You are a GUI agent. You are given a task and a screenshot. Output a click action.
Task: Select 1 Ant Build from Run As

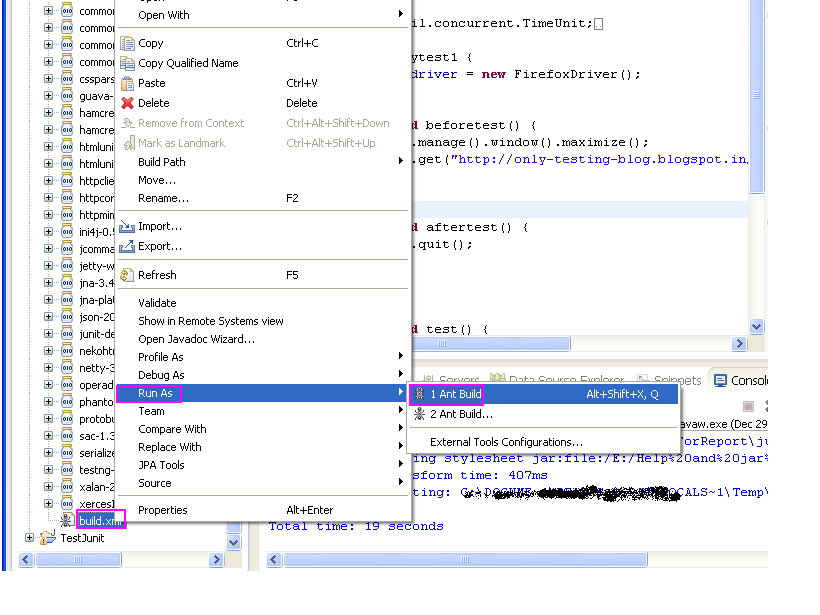coord(455,393)
